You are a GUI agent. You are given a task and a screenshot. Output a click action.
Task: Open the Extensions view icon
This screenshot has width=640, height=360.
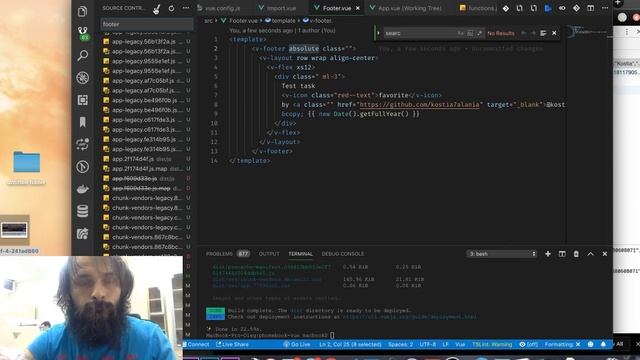click(x=82, y=100)
